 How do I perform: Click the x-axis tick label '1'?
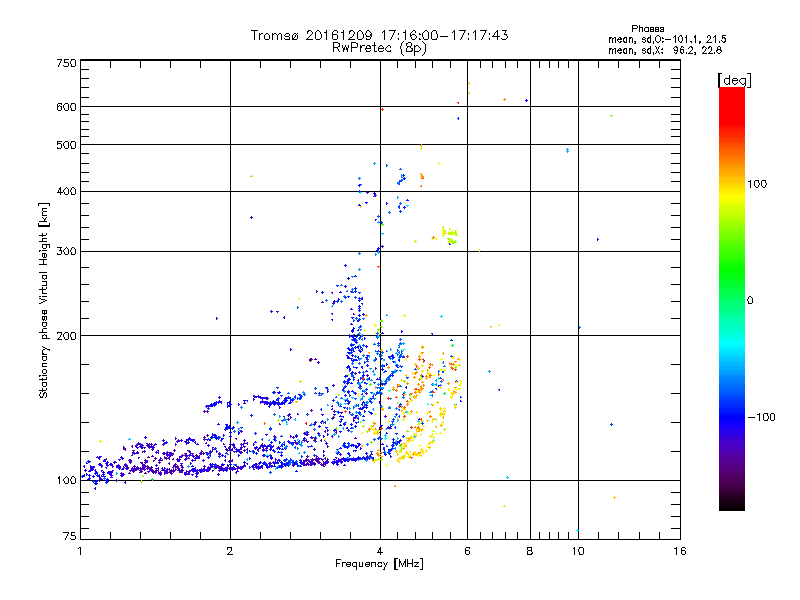(x=80, y=551)
